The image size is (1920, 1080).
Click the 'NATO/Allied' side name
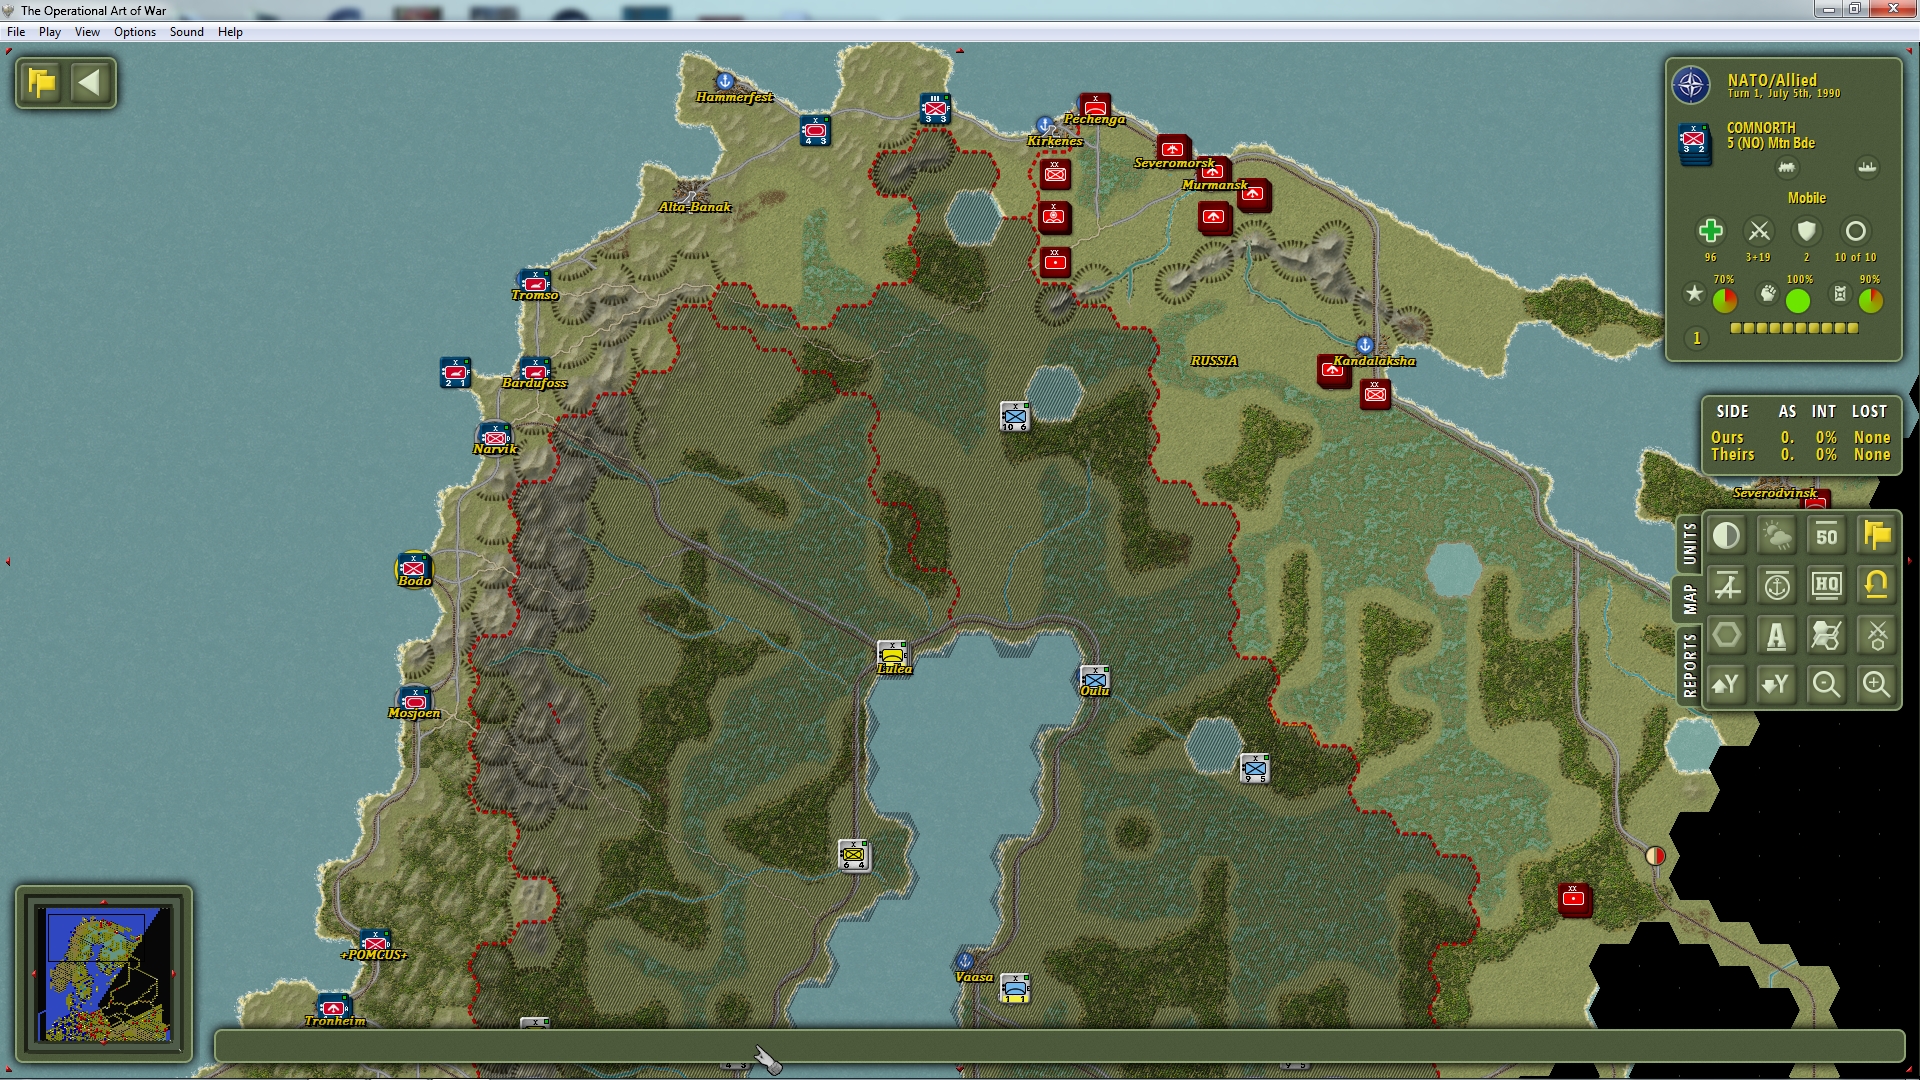(x=1772, y=80)
